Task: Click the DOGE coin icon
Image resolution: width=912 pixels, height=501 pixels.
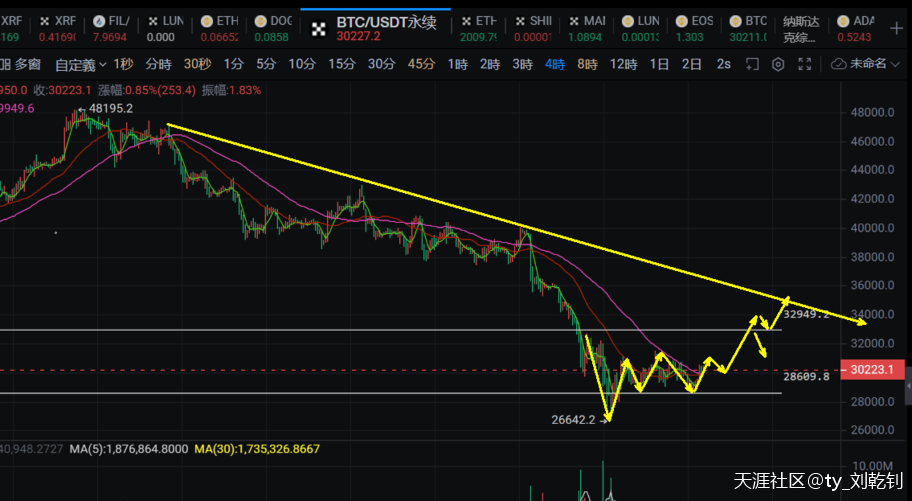Action: [x=261, y=21]
